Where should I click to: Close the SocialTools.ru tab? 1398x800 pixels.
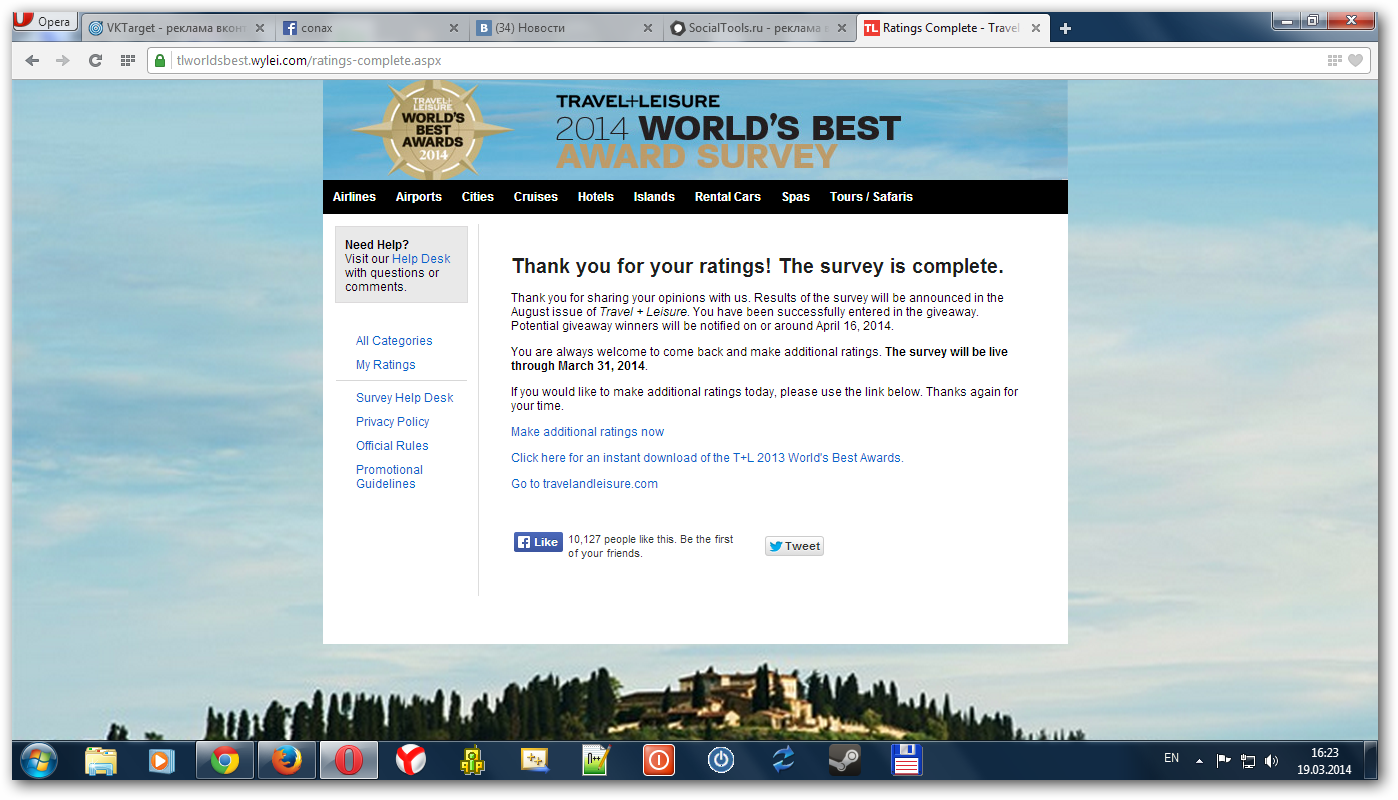point(841,28)
